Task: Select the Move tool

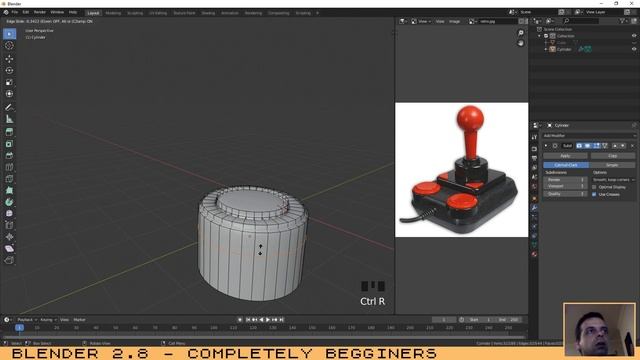Action: 9,59
